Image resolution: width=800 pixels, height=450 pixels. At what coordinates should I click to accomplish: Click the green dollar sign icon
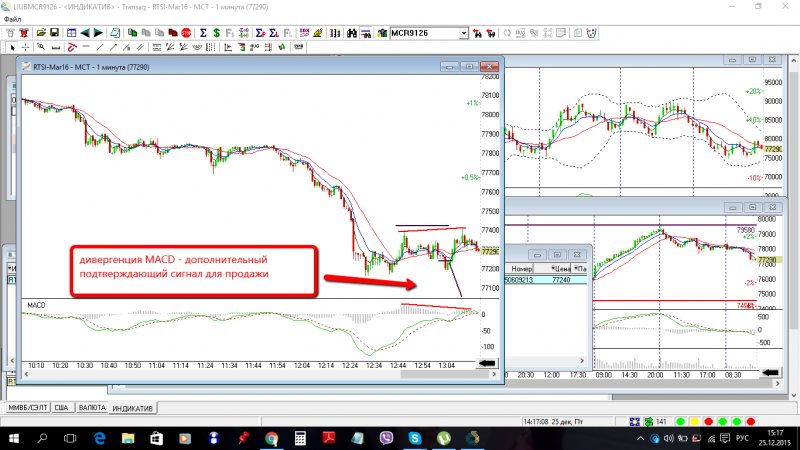click(x=216, y=33)
